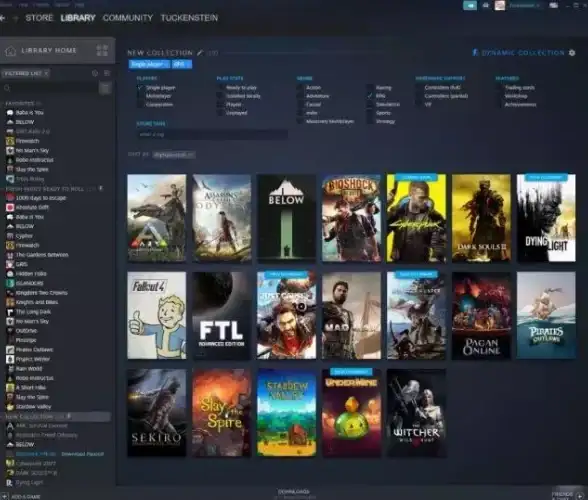Check the Trading cards feature checkbox
The image size is (588, 500).
point(499,88)
